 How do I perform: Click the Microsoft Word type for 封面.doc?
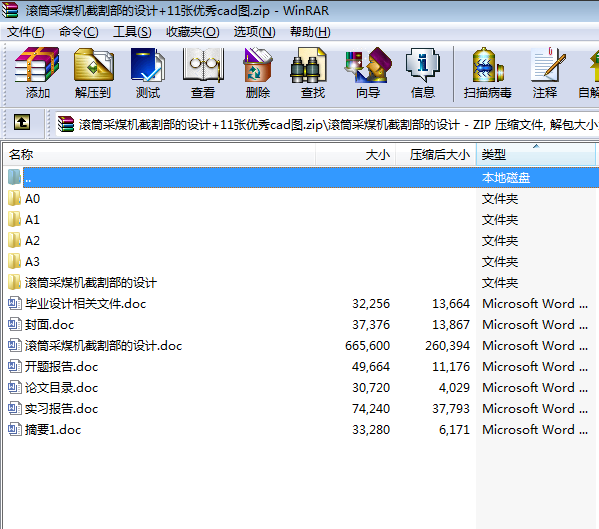535,325
